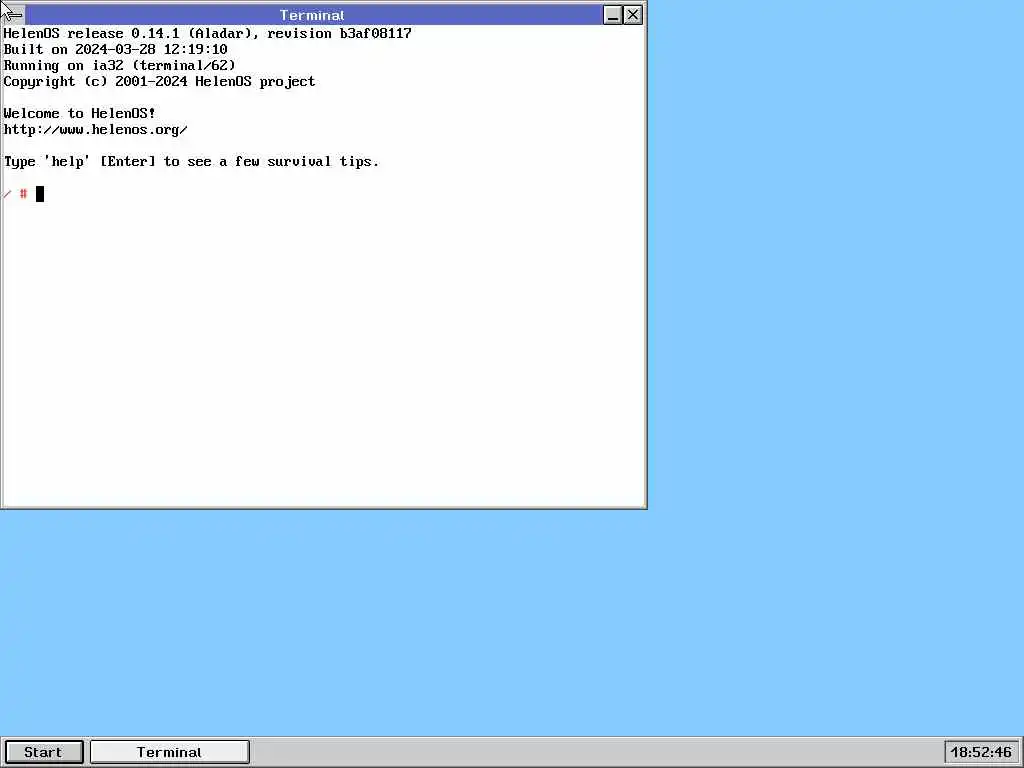1024x768 pixels.
Task: Click the HelenOS release 0.14.1 line
Action: (208, 33)
